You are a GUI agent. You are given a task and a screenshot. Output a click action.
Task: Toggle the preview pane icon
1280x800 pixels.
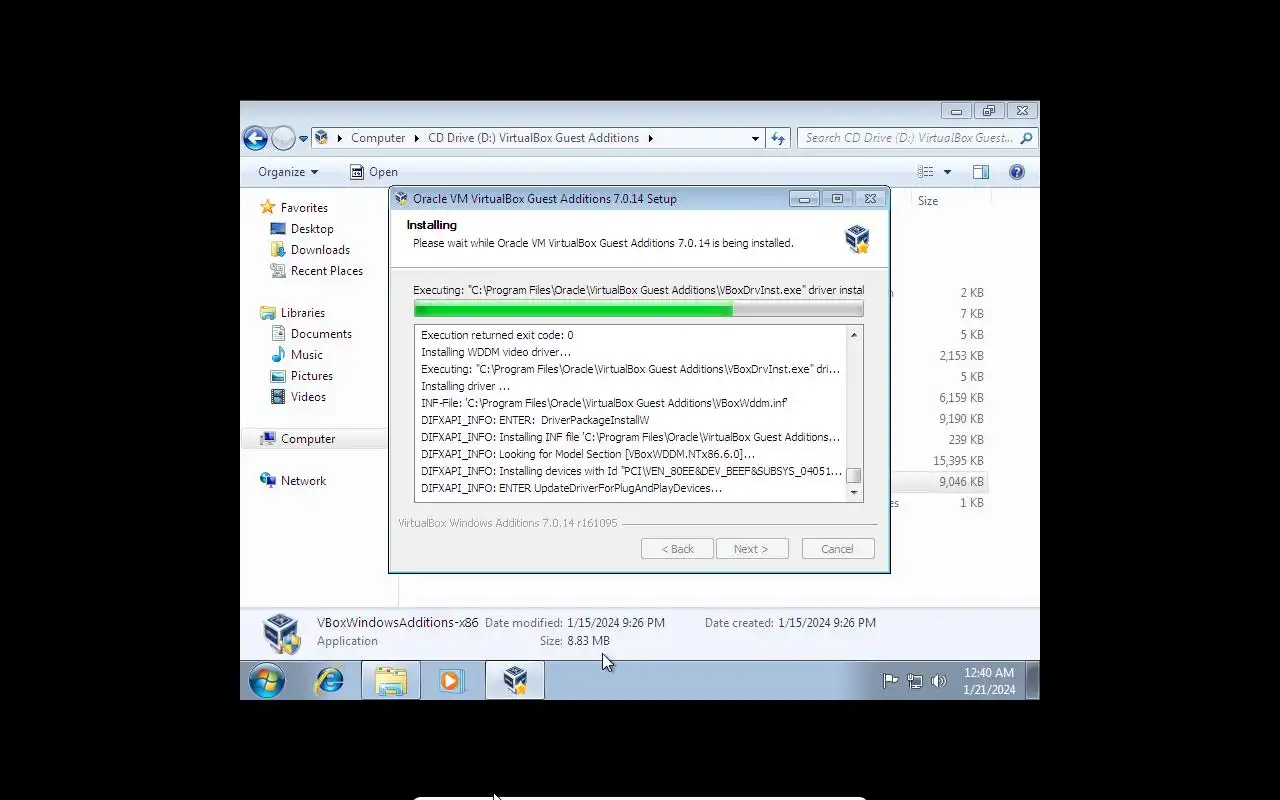click(981, 172)
